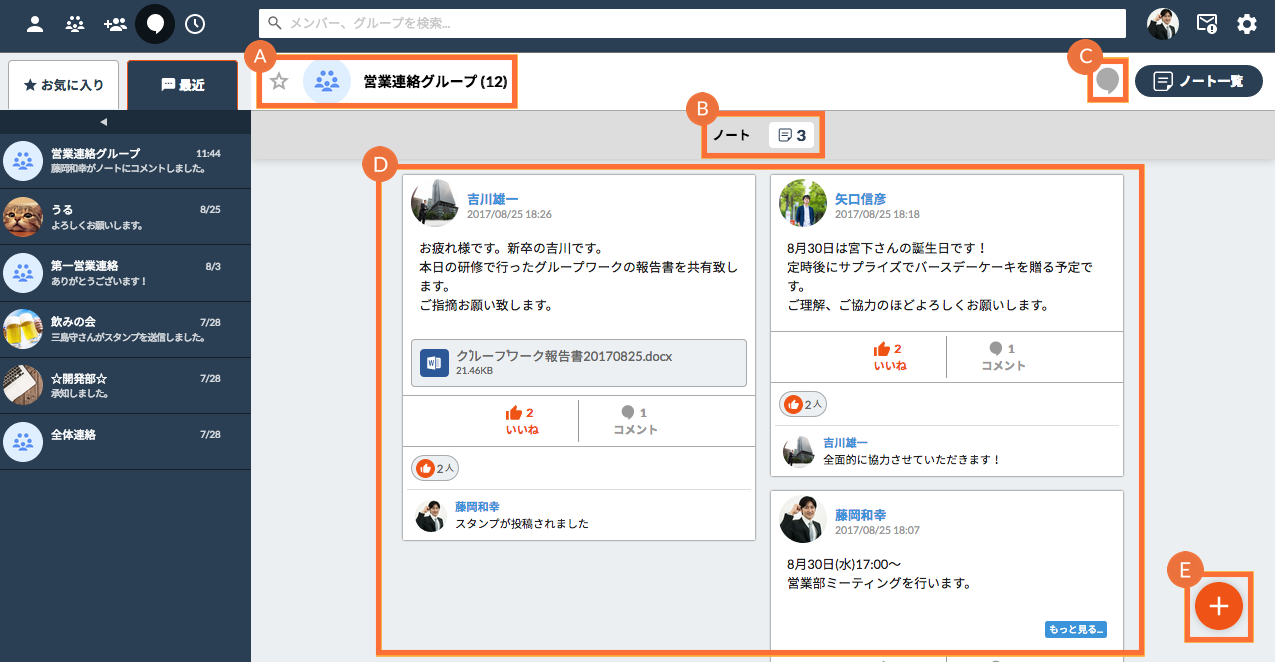Collapse sidebar with the small triangle arrow
Image resolution: width=1275 pixels, height=662 pixels.
(103, 122)
